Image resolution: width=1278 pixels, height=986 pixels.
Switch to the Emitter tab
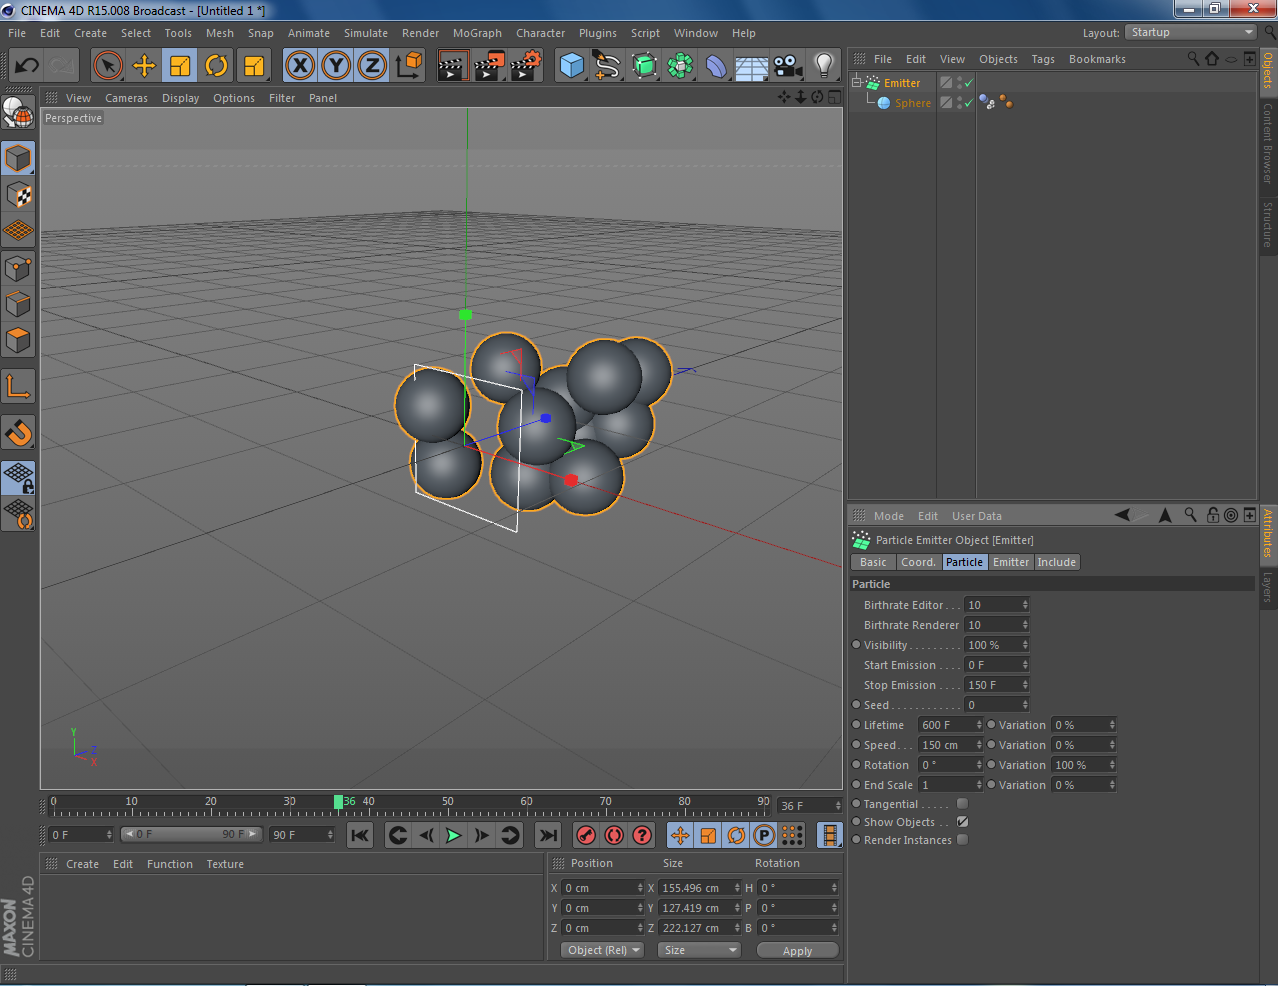tap(1011, 562)
